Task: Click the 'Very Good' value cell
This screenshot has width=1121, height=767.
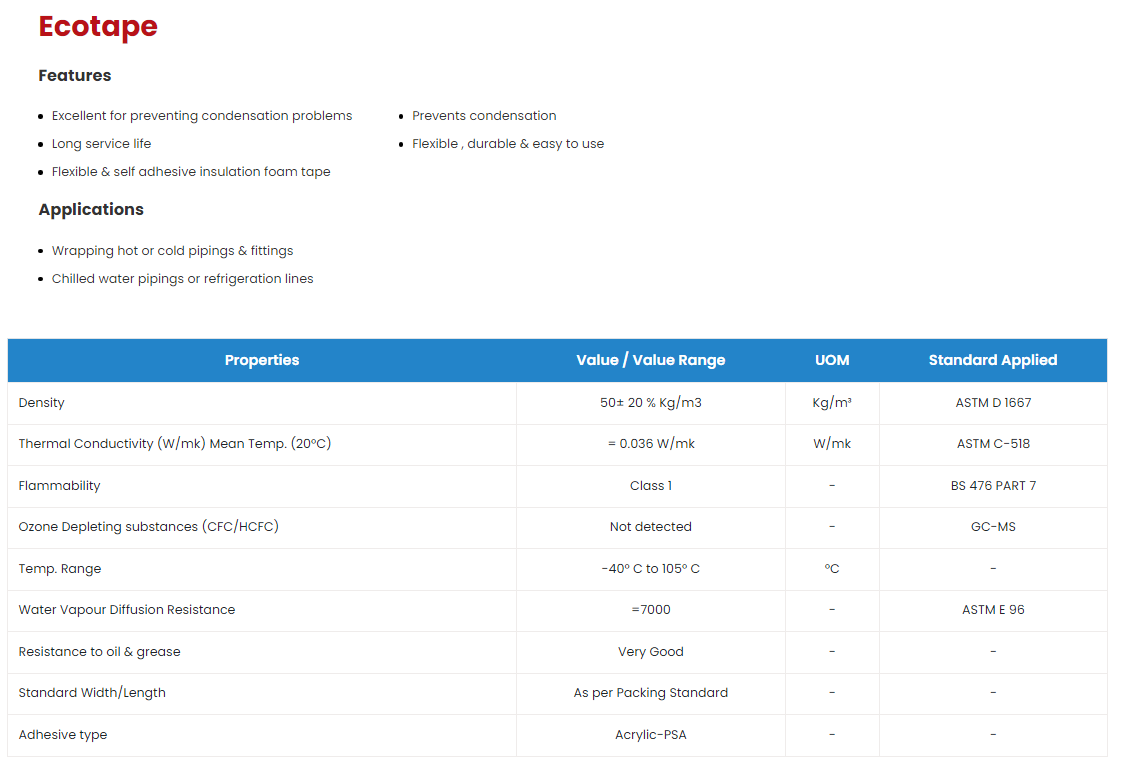Action: (651, 652)
